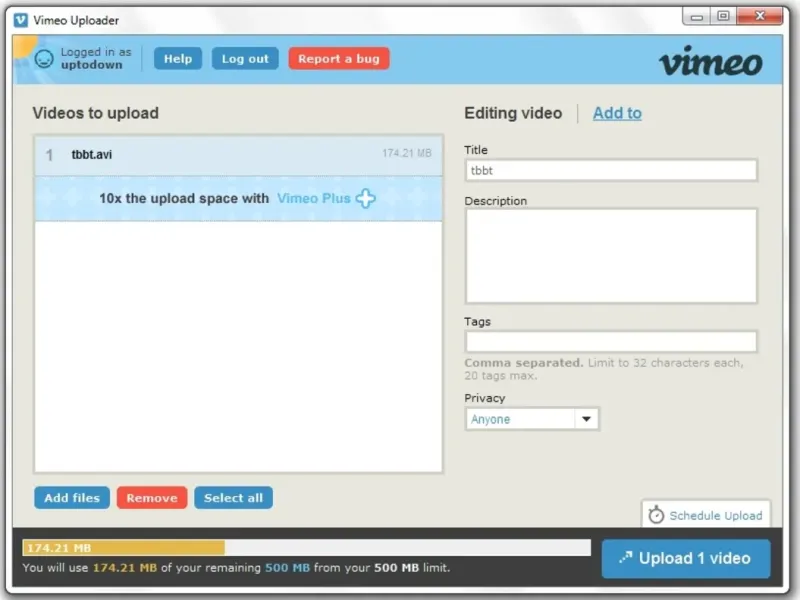
Task: Log out of the uptodown account
Action: click(245, 59)
